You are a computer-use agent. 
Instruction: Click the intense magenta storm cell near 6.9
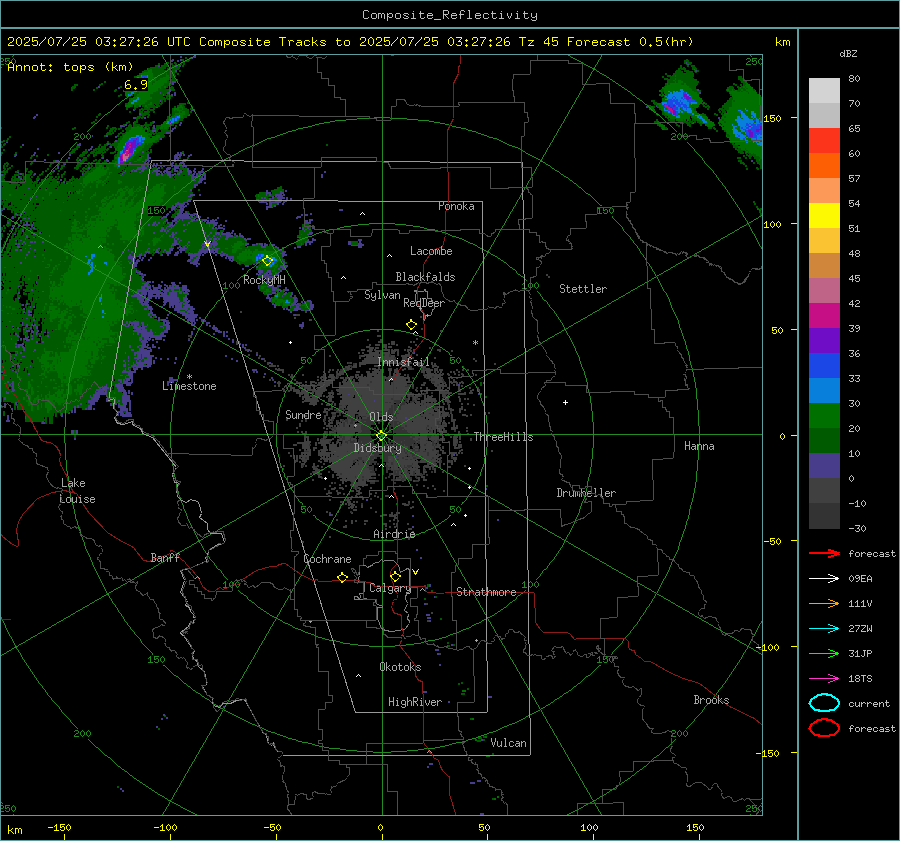pyautogui.click(x=130, y=150)
